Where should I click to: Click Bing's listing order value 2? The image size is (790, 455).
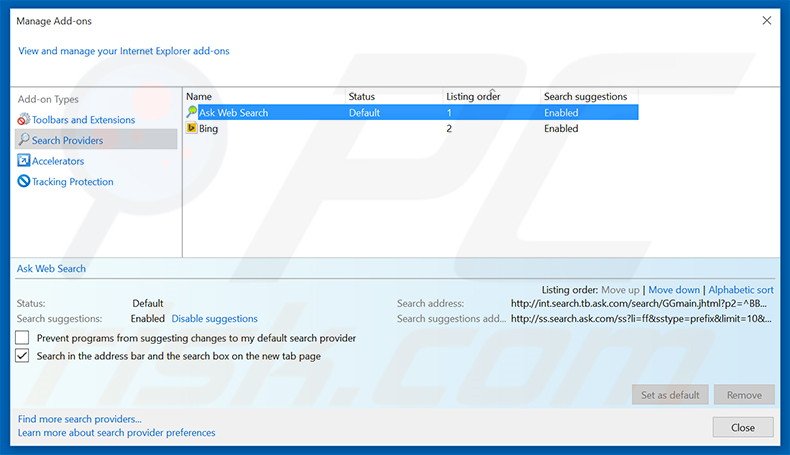[449, 128]
